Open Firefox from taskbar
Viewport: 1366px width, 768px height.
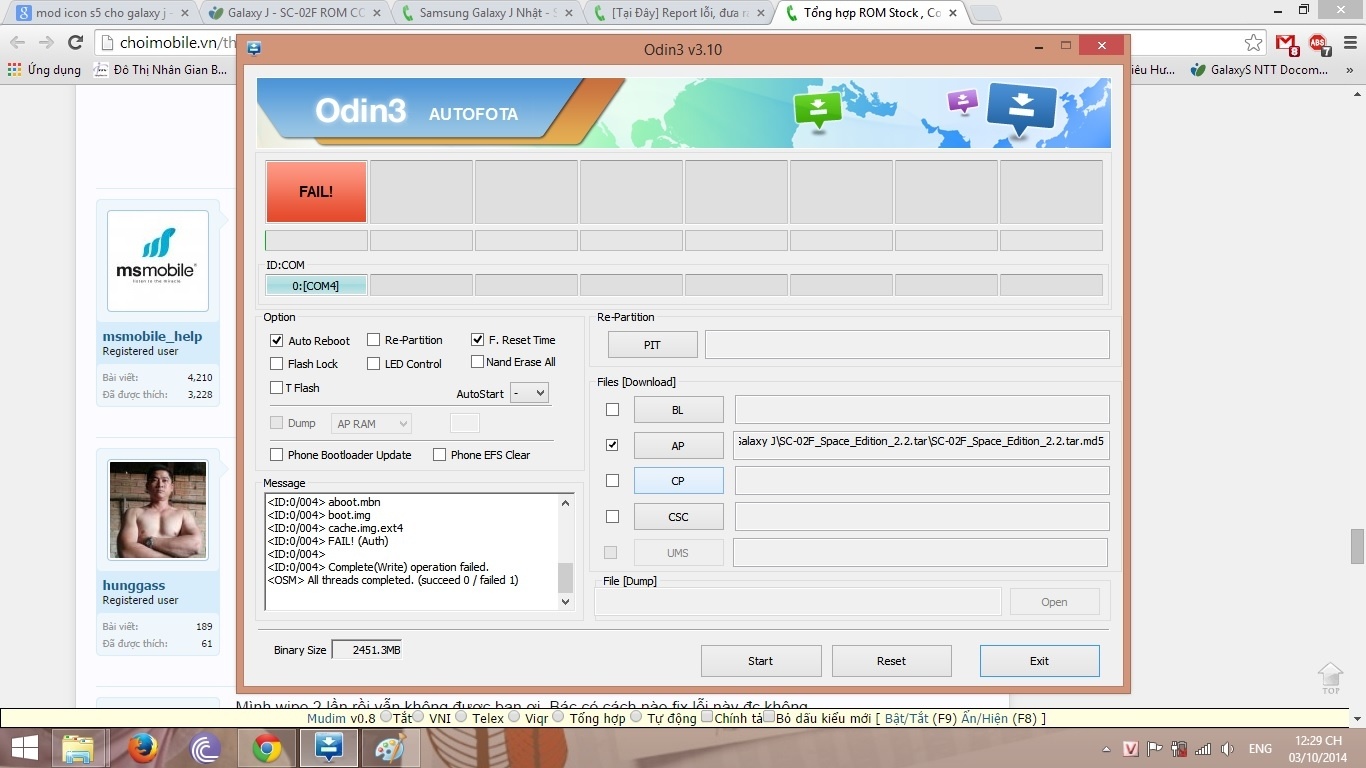coord(142,748)
